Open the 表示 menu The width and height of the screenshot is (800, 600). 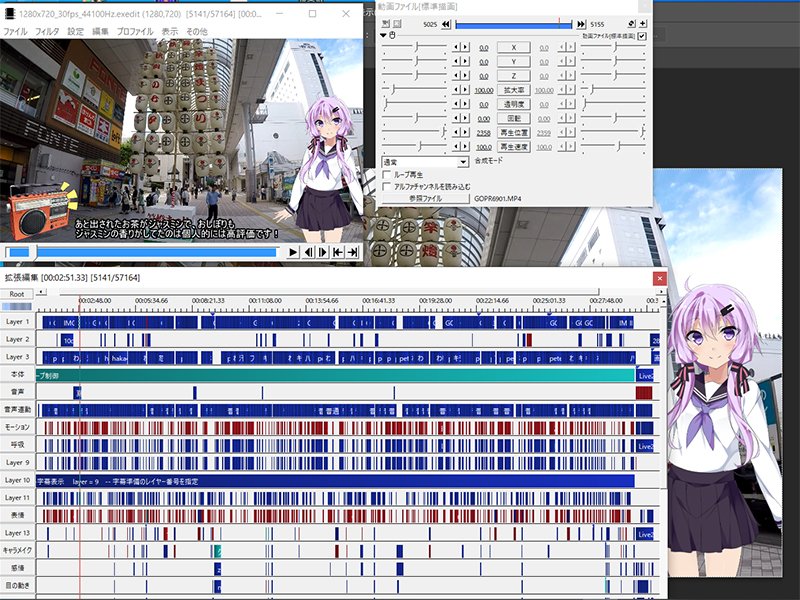169,32
